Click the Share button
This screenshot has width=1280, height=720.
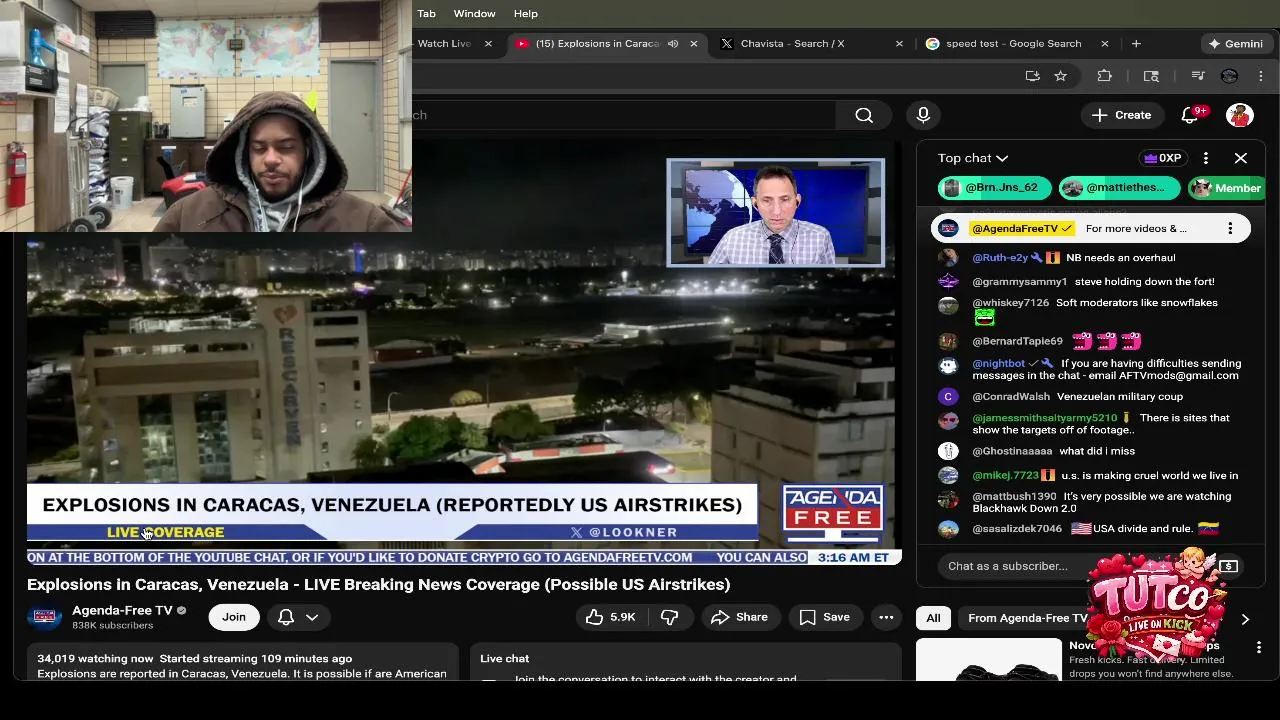739,617
